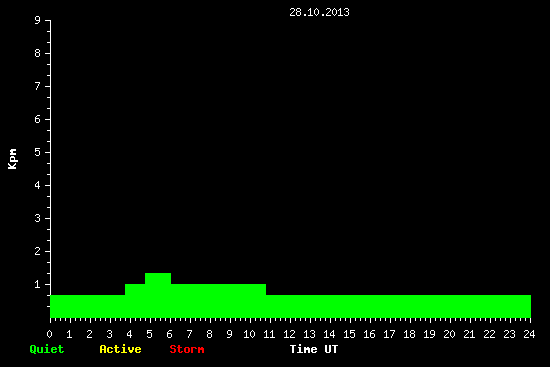This screenshot has width=550, height=367.
Task: Click the x-axis label 22
Action: [x=489, y=334]
